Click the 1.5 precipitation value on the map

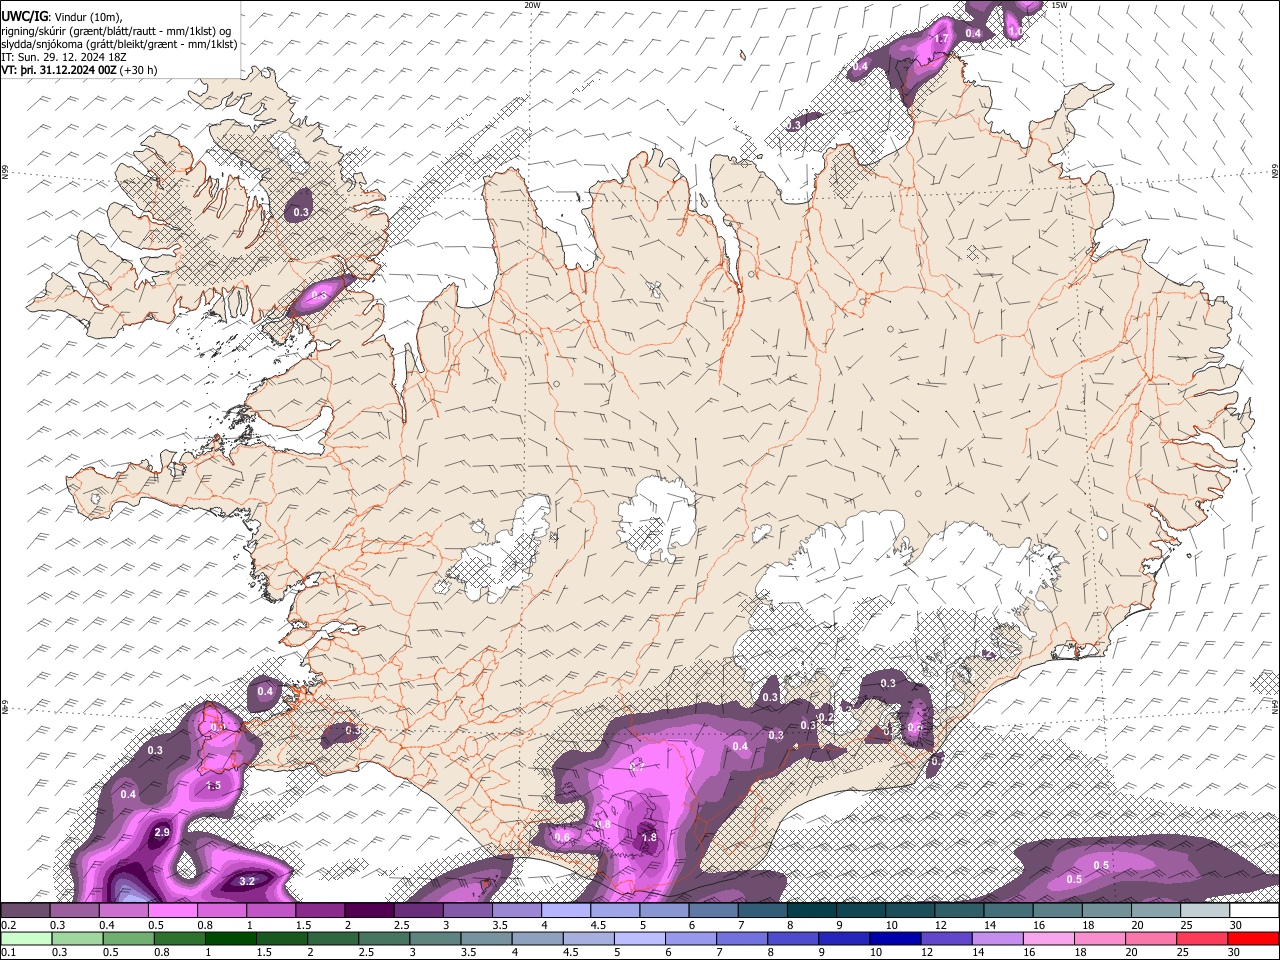[213, 786]
